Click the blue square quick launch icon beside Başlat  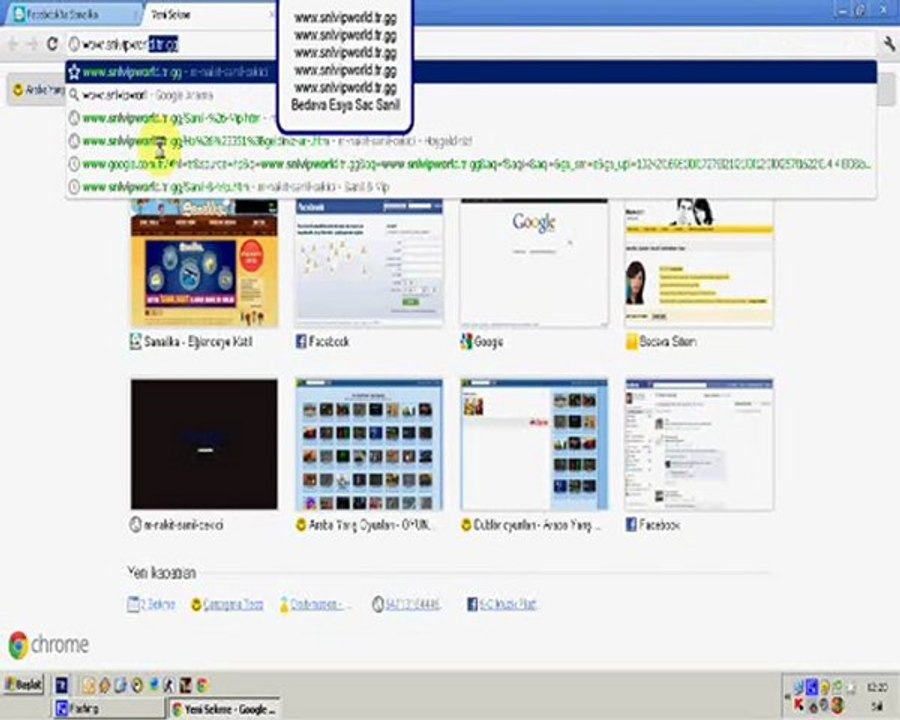pos(61,685)
